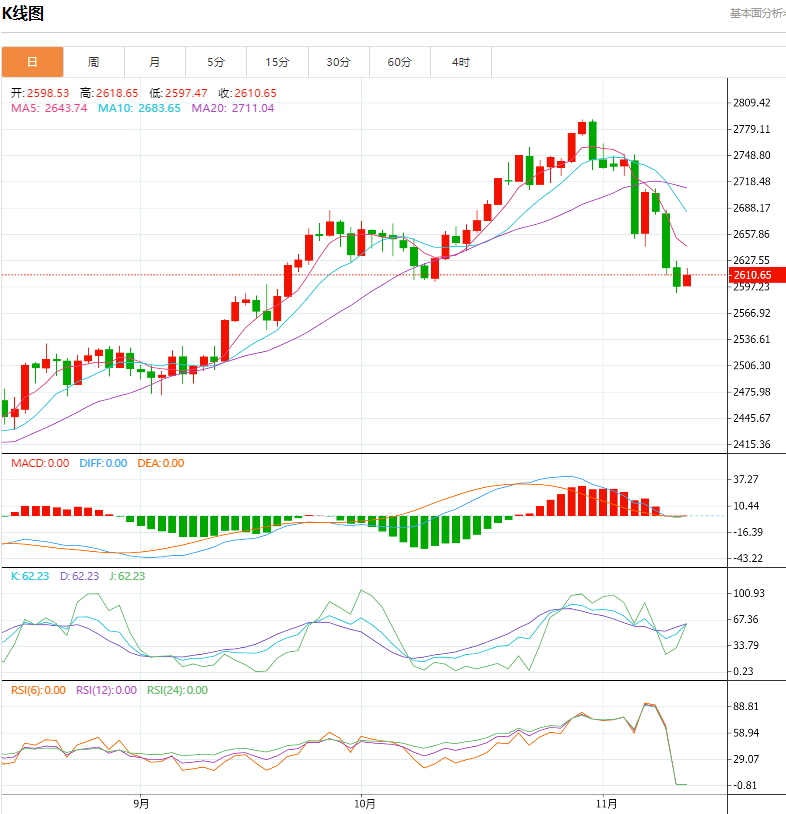Viewport: 786px width, 814px height.
Task: Click the MA5 legend label
Action: coord(49,108)
